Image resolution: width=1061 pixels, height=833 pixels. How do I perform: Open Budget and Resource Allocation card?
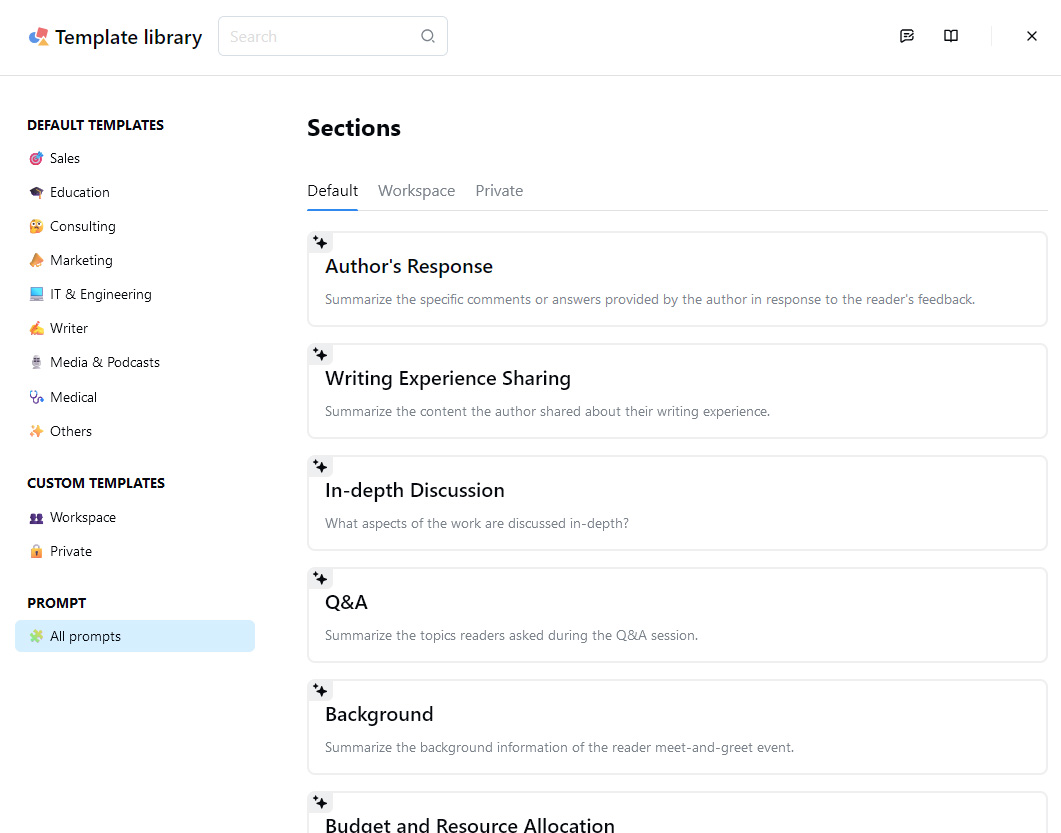(677, 813)
